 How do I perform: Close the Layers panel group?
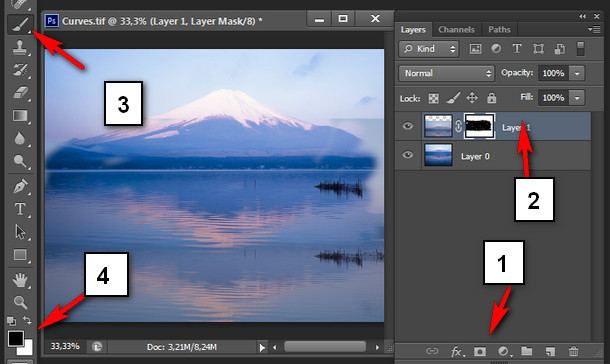click(597, 16)
